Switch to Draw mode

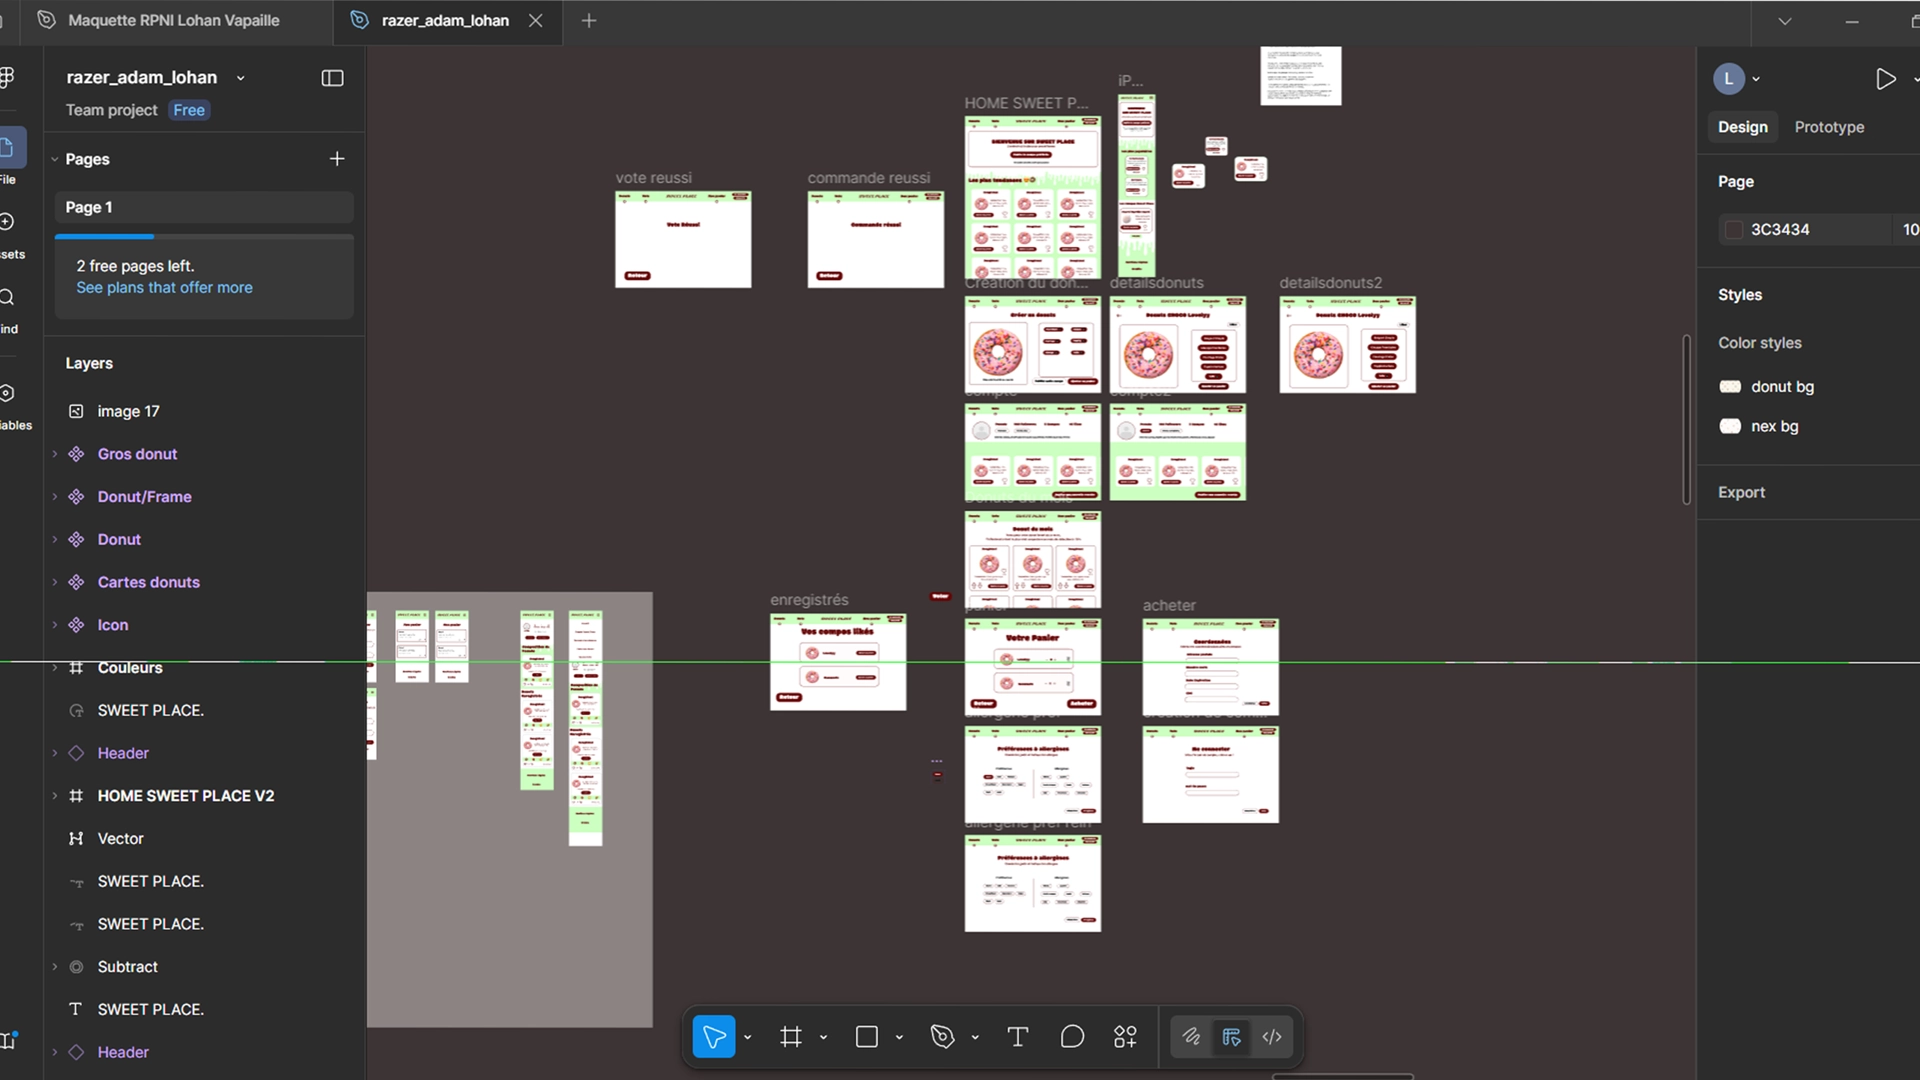pos(1191,1037)
